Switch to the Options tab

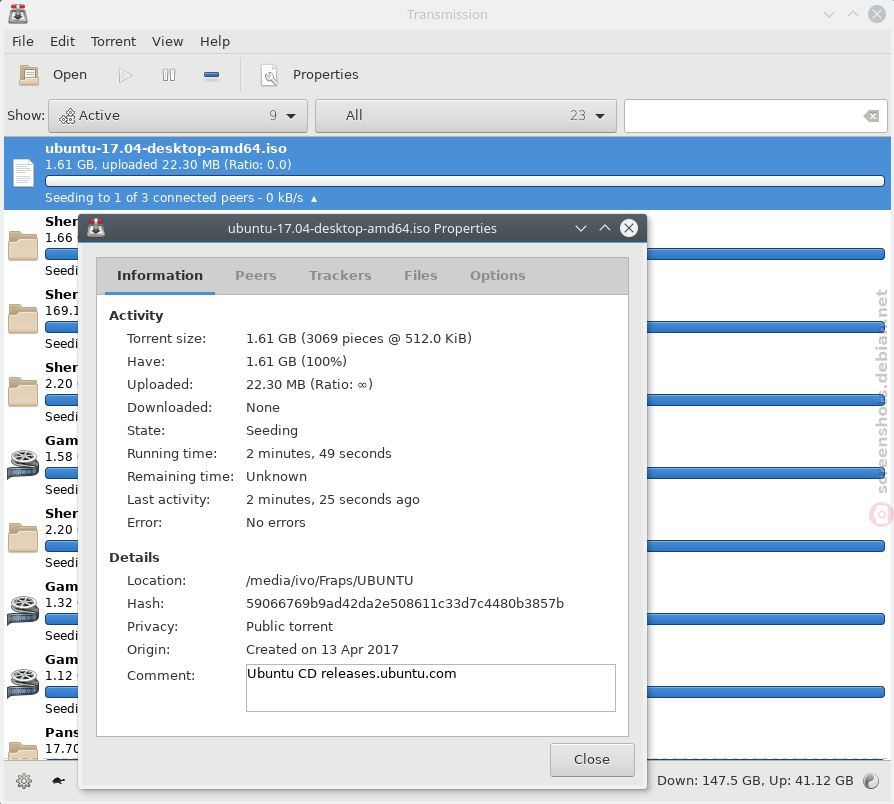497,275
